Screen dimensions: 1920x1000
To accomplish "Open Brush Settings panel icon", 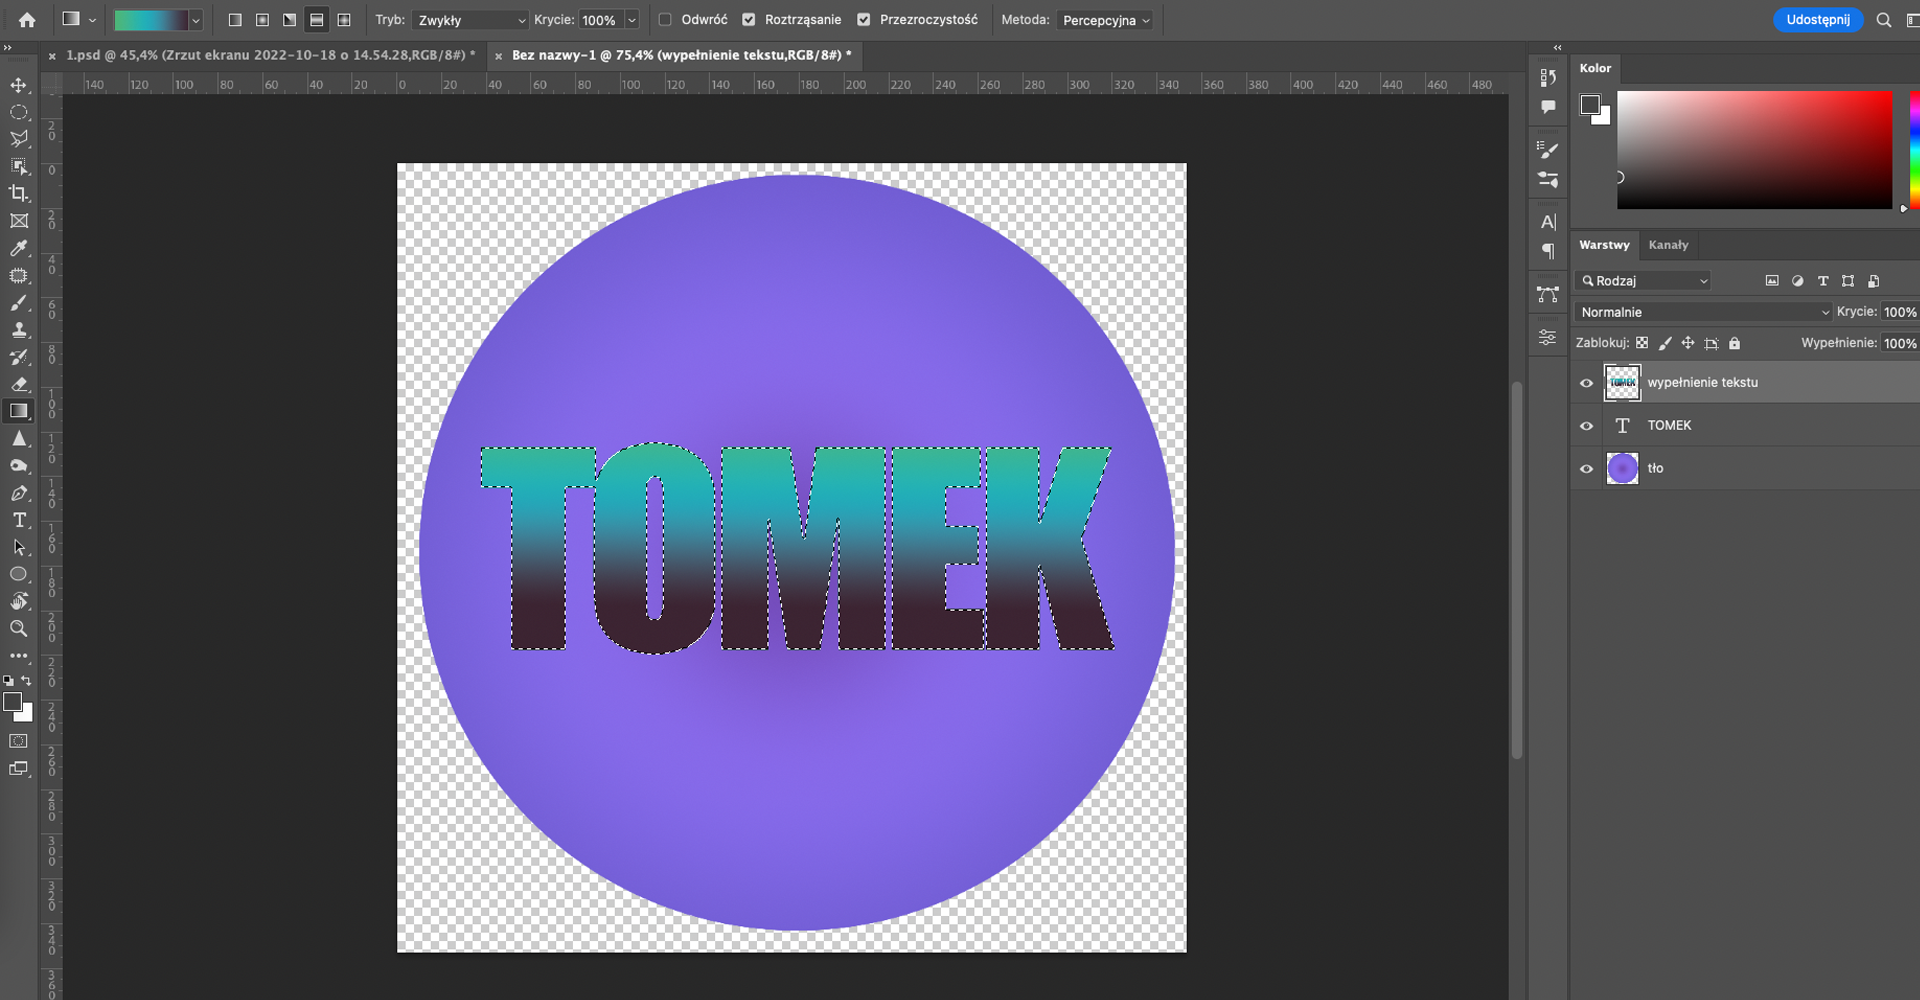I will click(x=1548, y=150).
